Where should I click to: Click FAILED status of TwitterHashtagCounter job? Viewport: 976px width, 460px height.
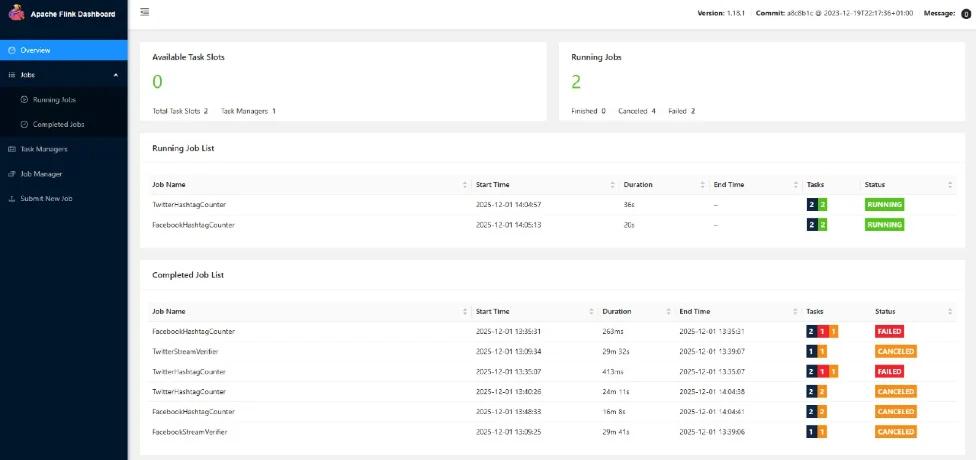click(x=889, y=372)
